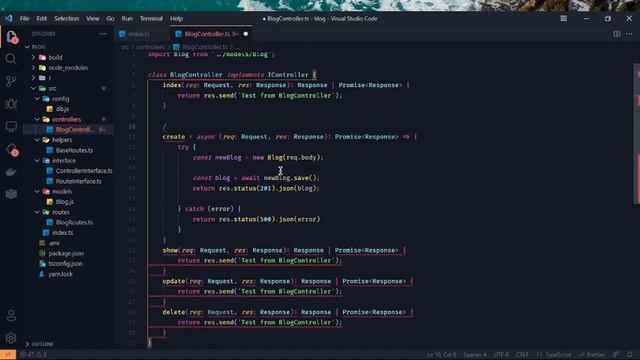Click the feedback icon in status bar
Image resolution: width=640 pixels, height=360 pixels.
pos(616,355)
